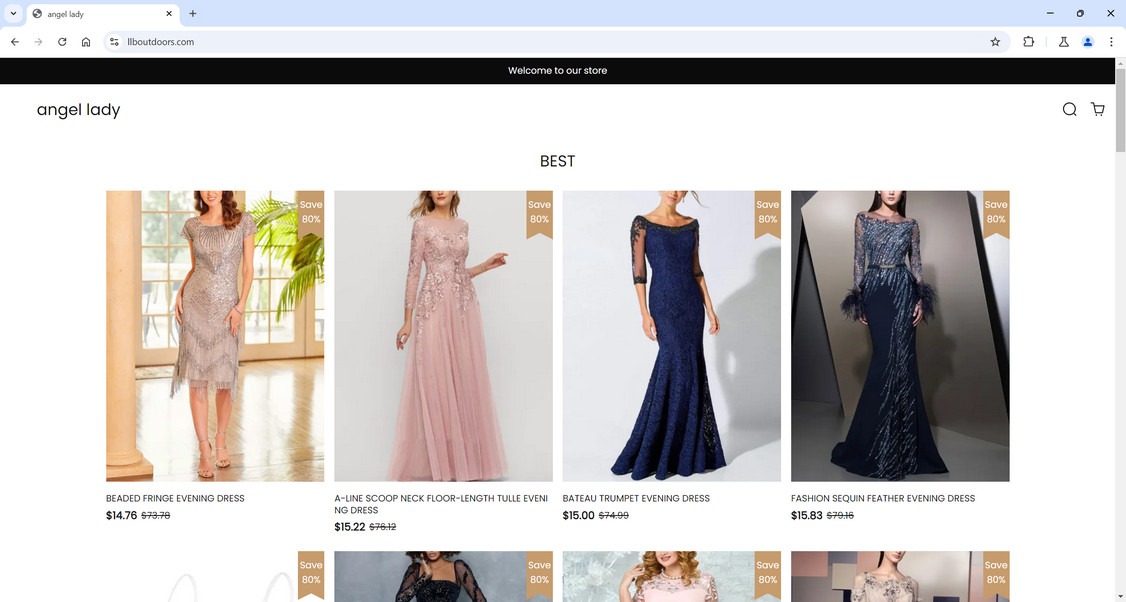
Task: Click Beaded Fringe Evening Dress title
Action: click(175, 498)
